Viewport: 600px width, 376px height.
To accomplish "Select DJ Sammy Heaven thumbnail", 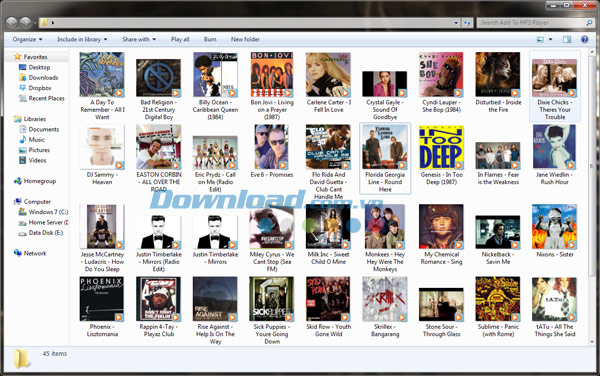I will click(102, 147).
